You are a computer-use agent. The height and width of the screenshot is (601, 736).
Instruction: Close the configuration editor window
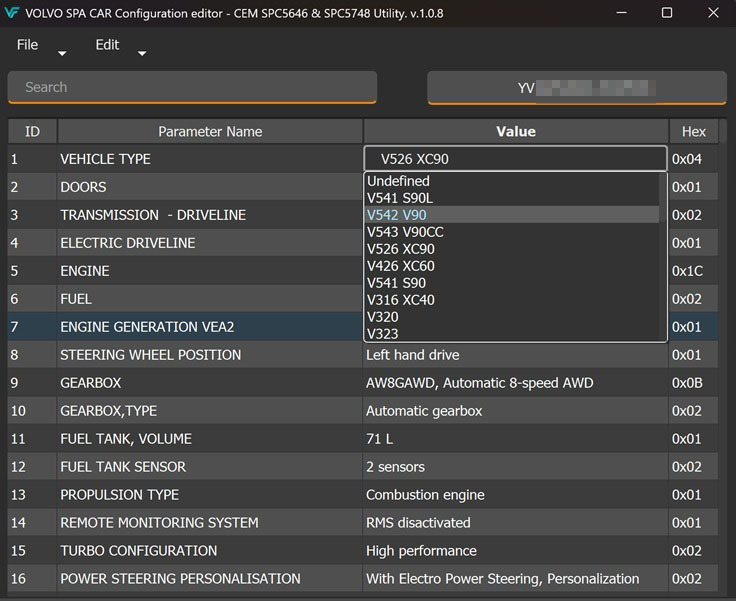pyautogui.click(x=713, y=13)
